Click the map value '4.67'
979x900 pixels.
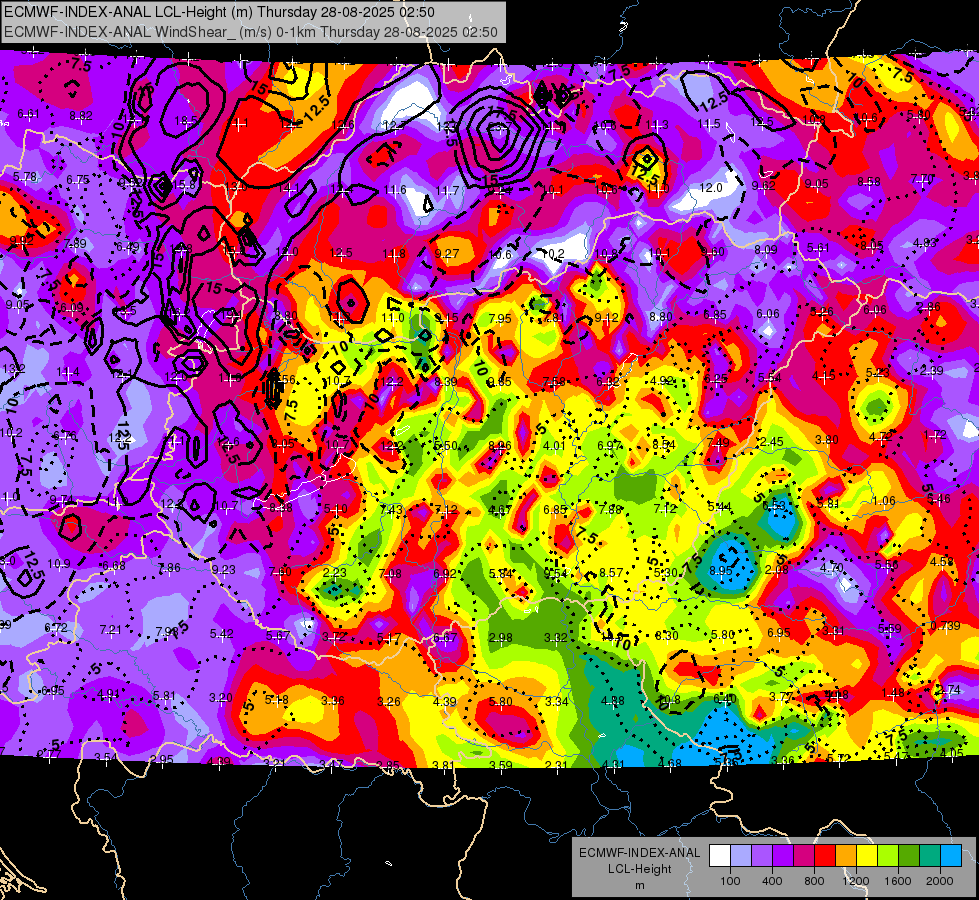tap(500, 510)
